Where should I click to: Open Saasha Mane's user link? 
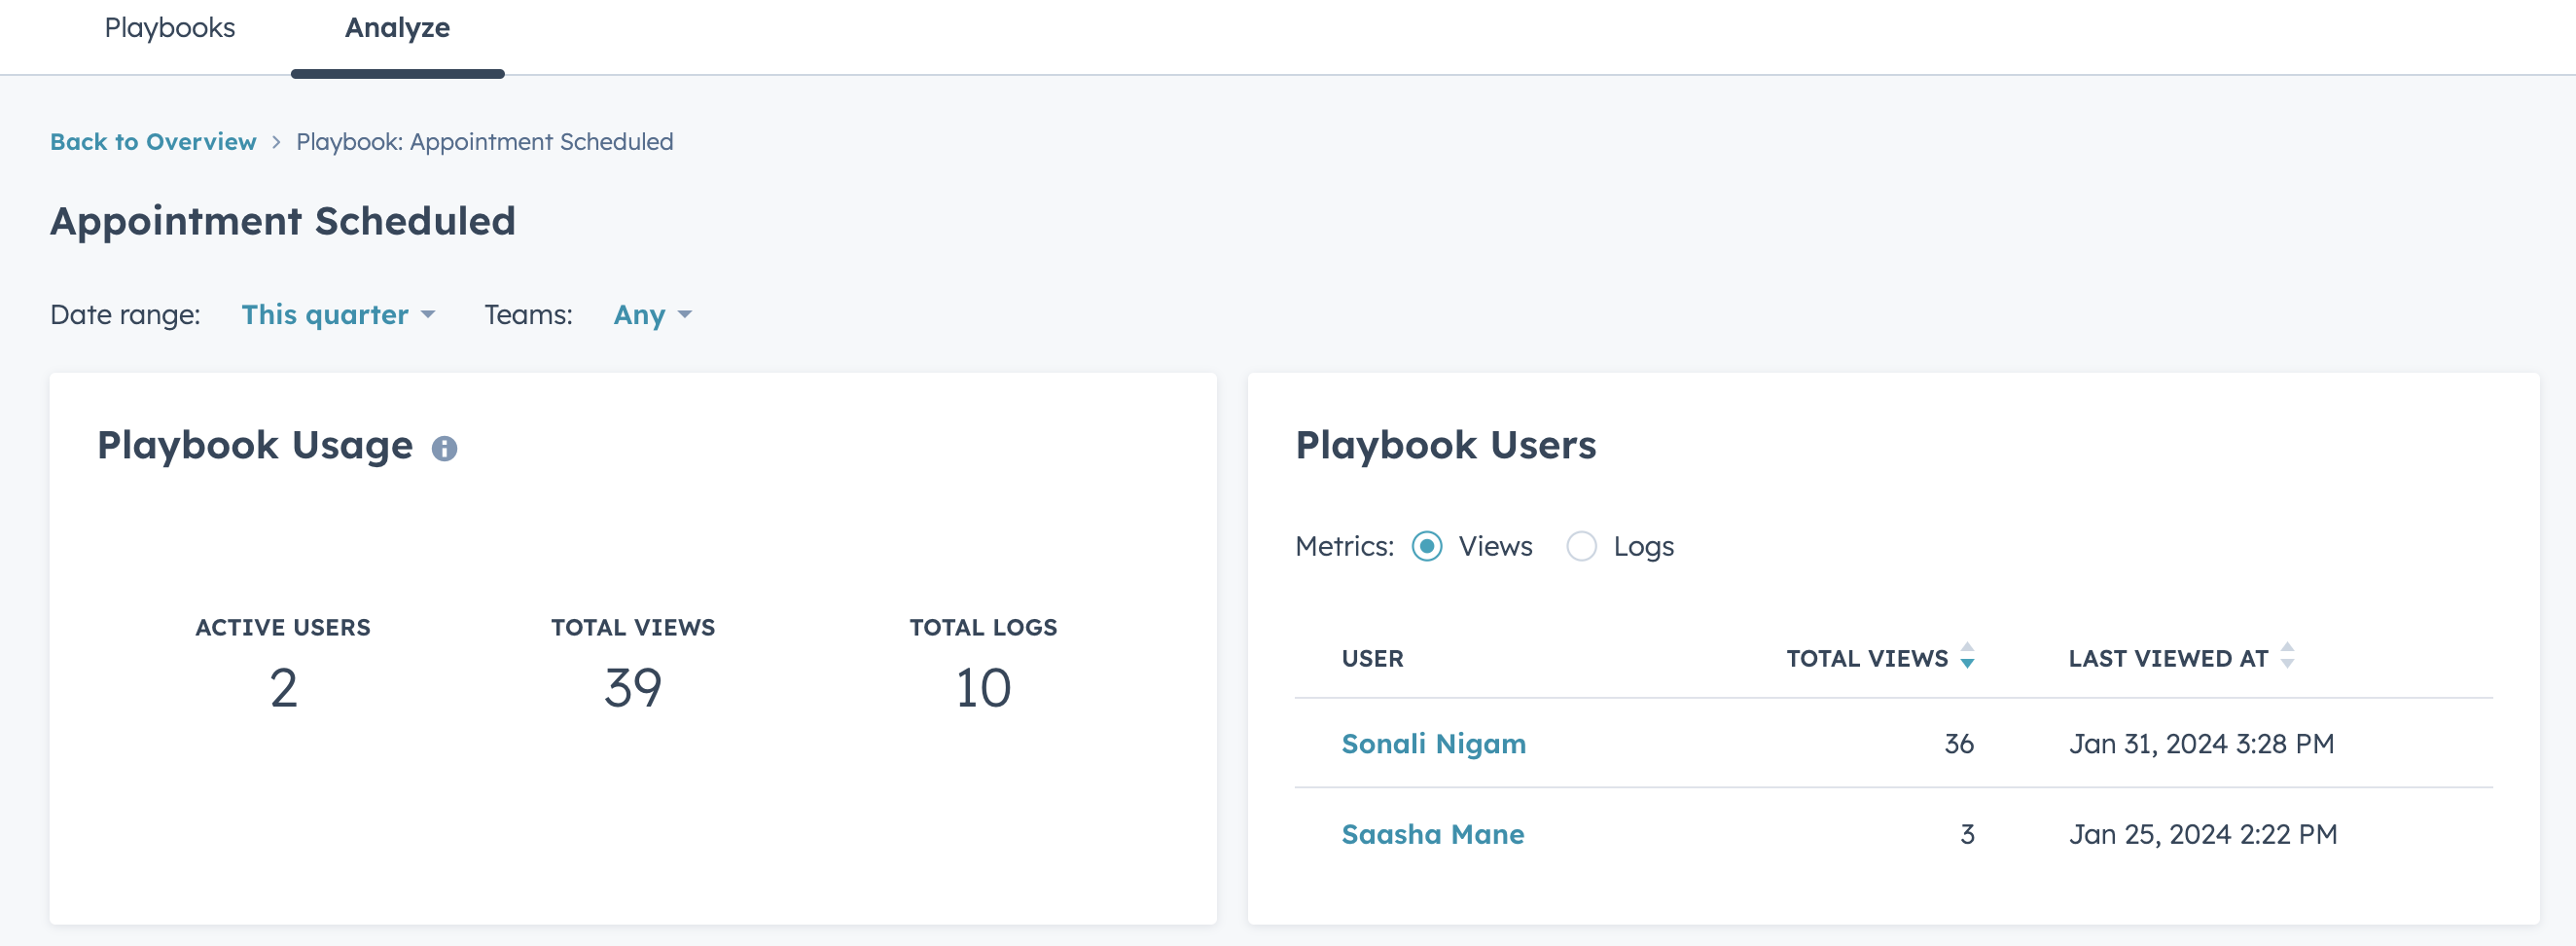(1432, 834)
